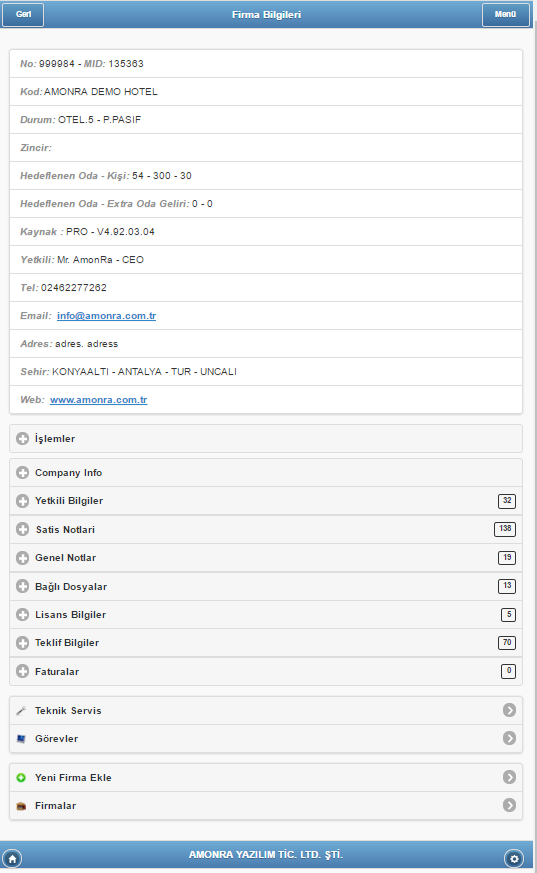This screenshot has height=873, width=537.
Task: Click the flag icon beside Görevler
Action: point(21,739)
